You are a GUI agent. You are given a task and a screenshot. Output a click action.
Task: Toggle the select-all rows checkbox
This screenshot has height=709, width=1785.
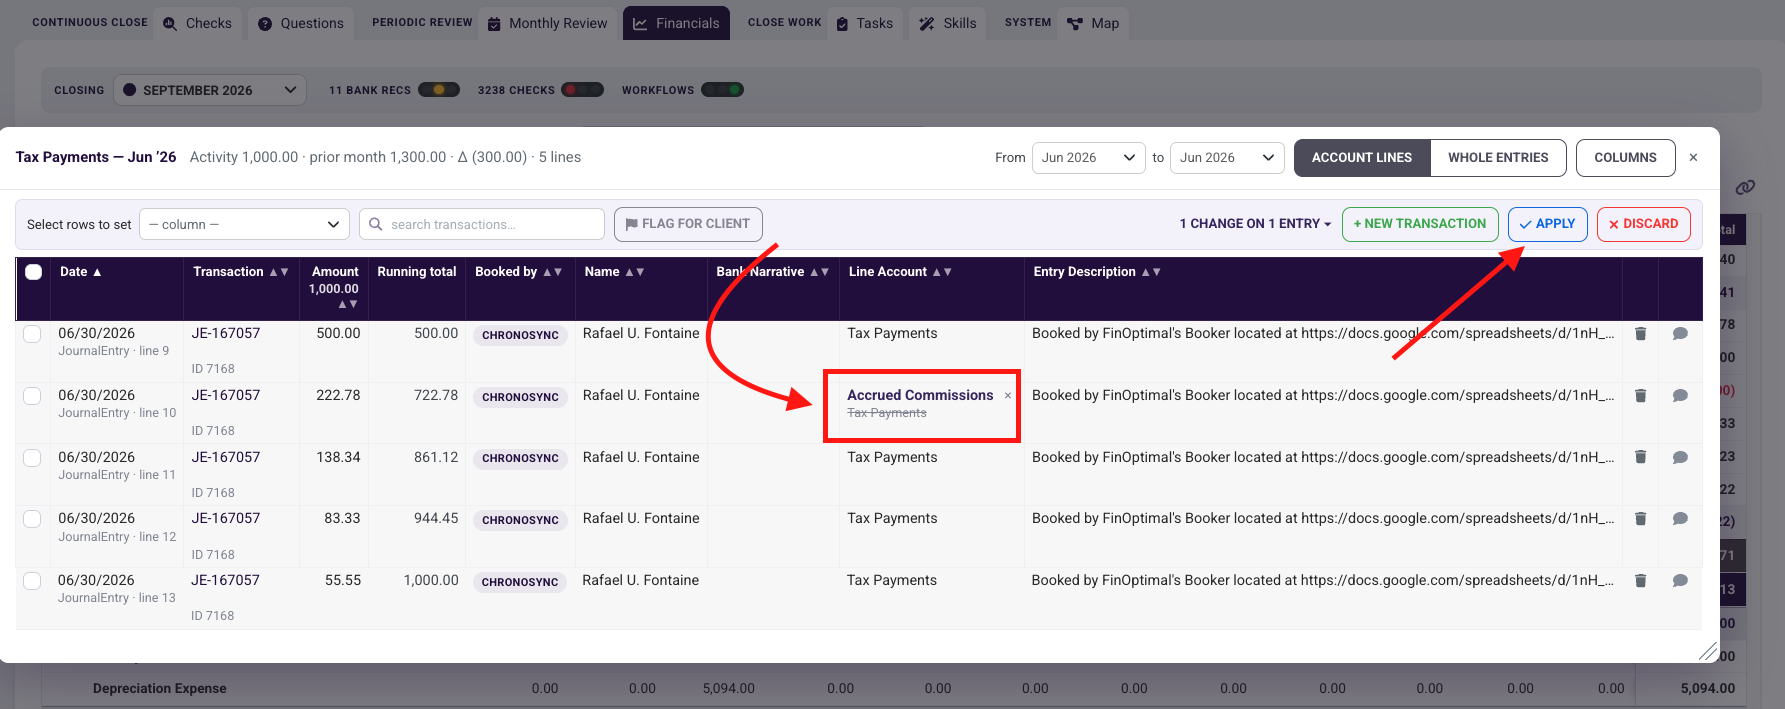[33, 272]
